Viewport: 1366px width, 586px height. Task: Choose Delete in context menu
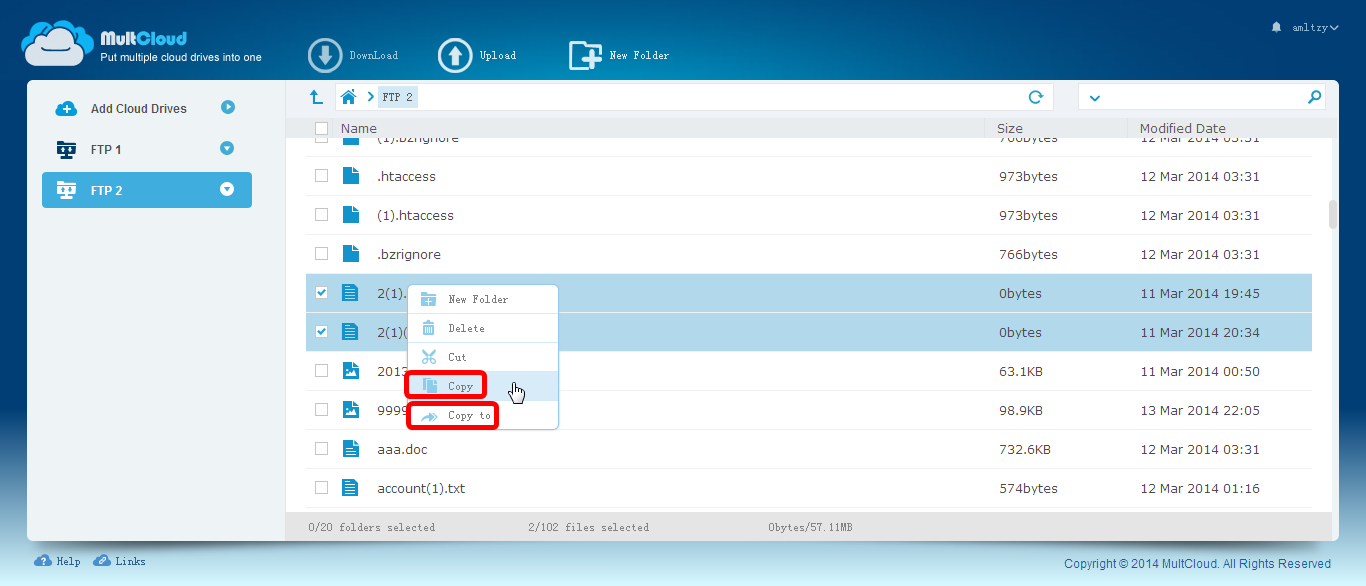coord(483,328)
